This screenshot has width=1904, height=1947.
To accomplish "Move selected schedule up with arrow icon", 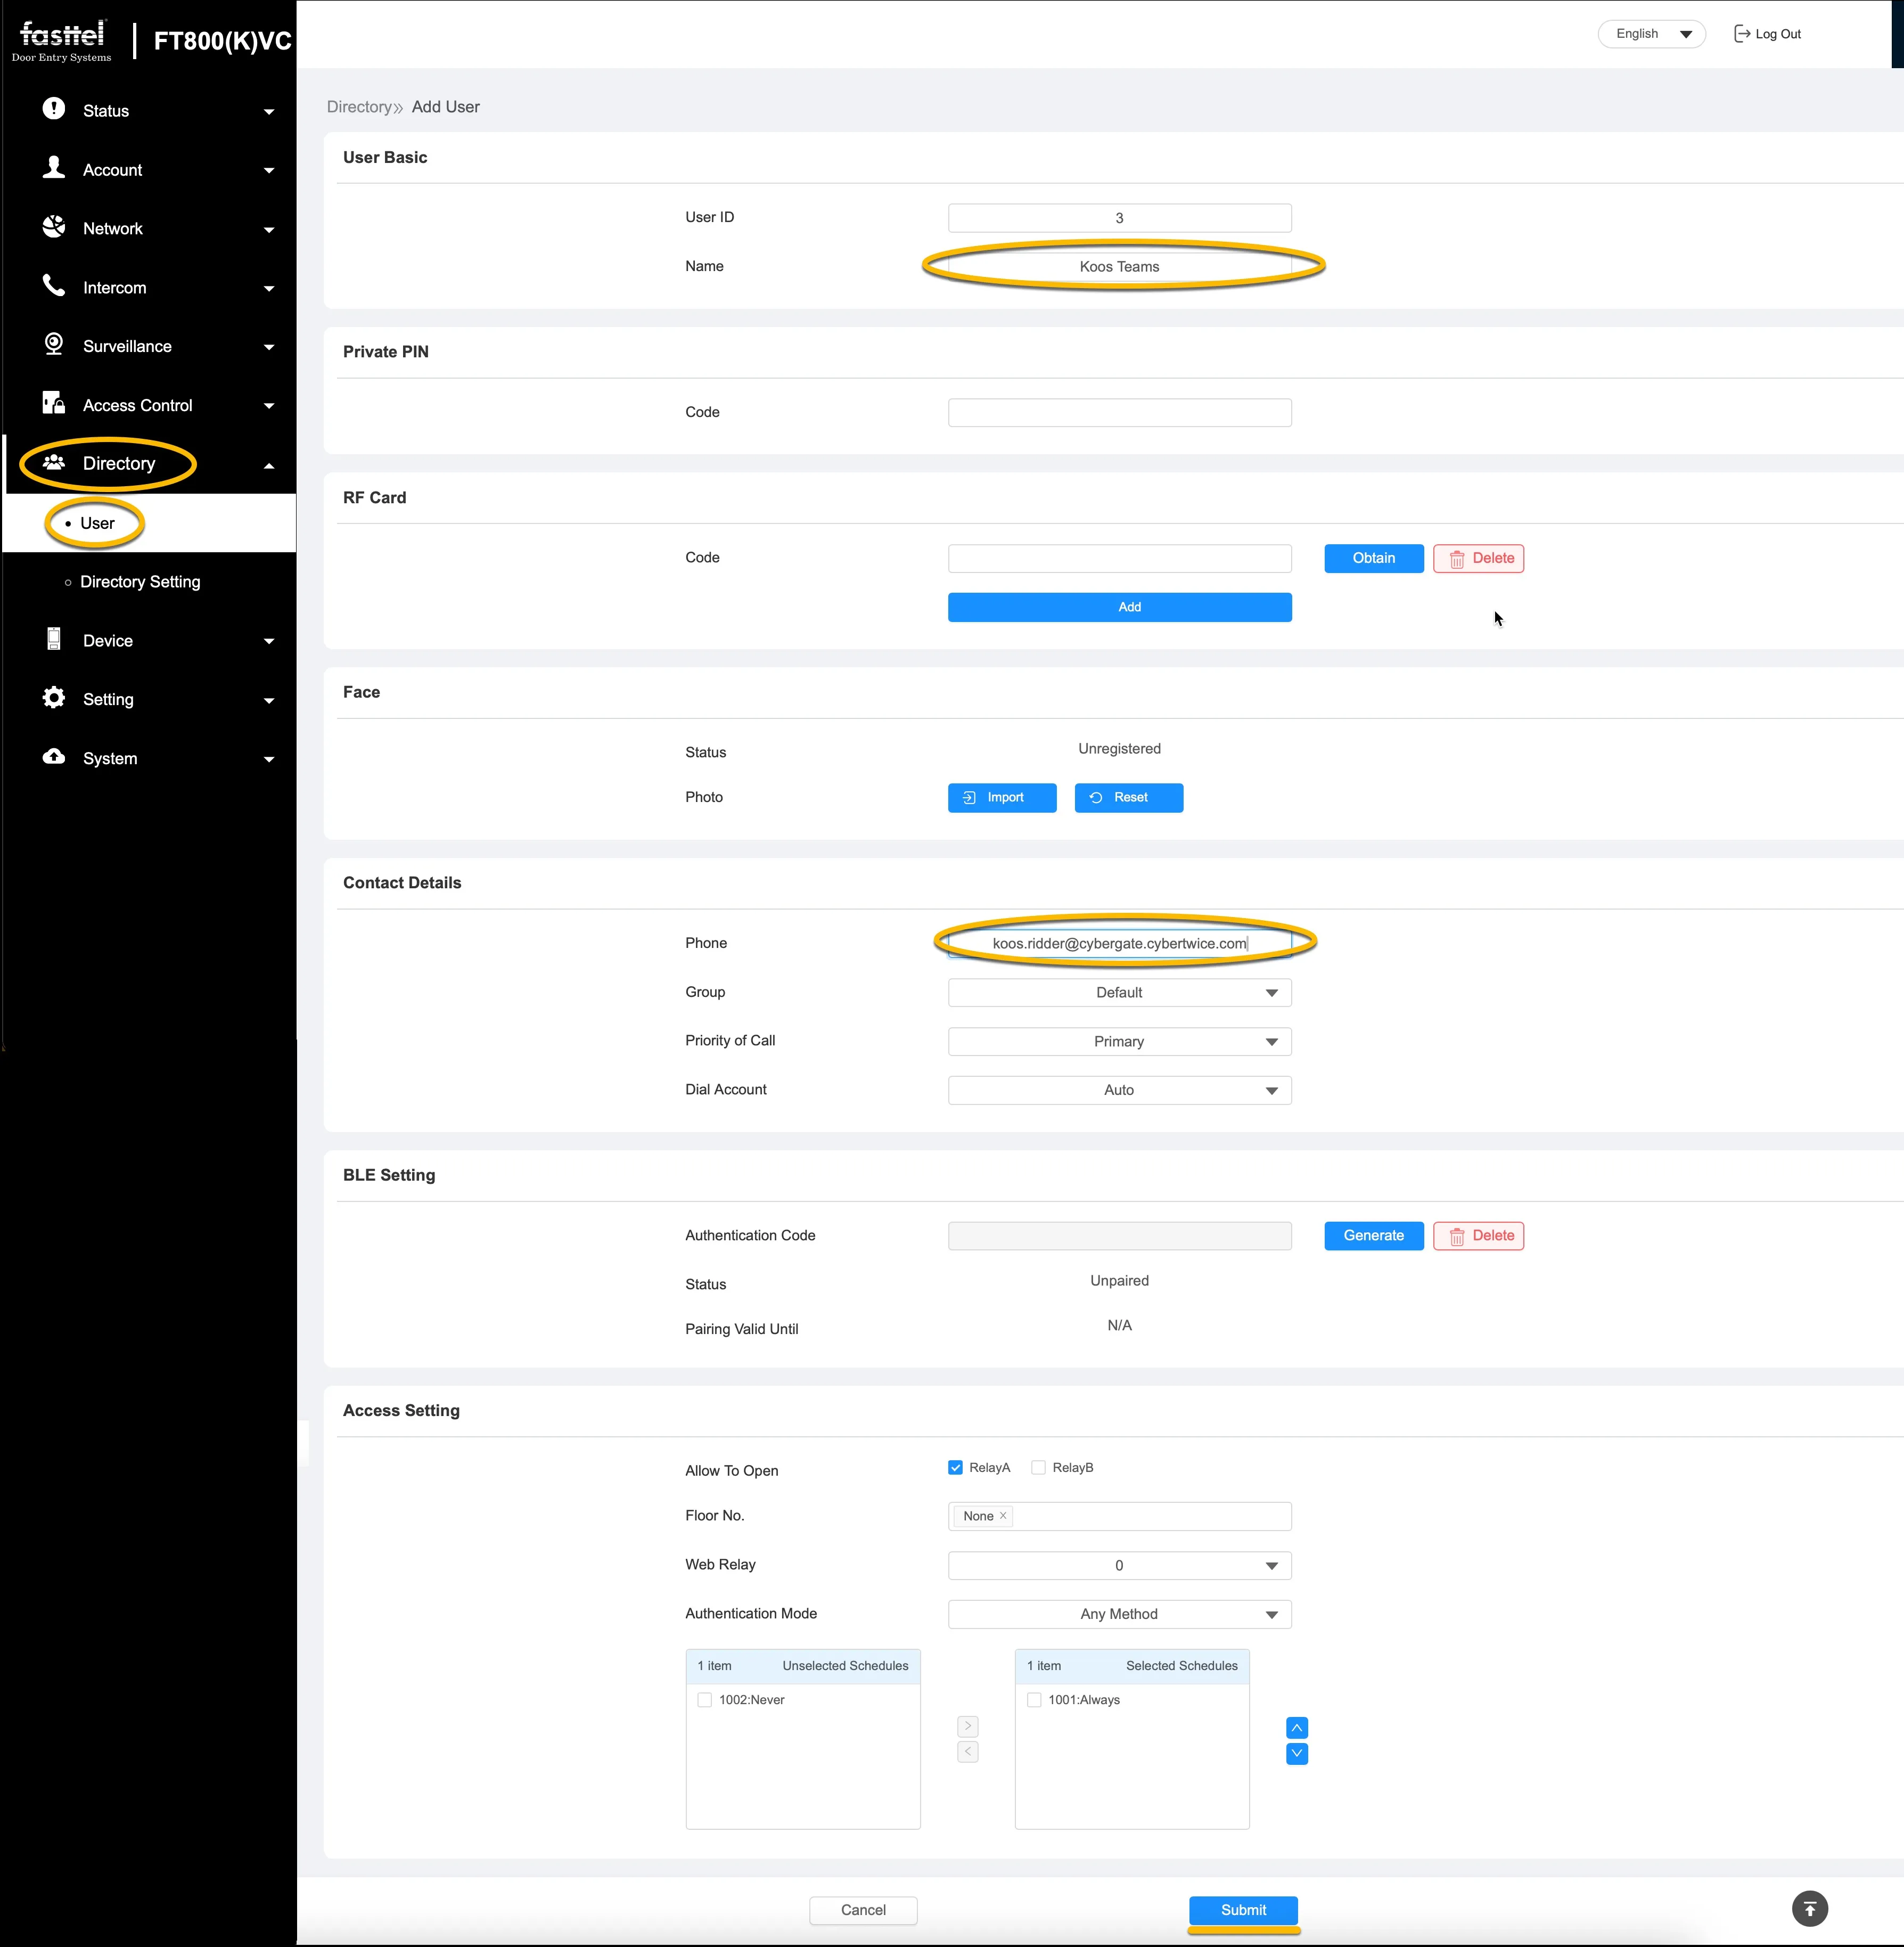I will 1296,1728.
